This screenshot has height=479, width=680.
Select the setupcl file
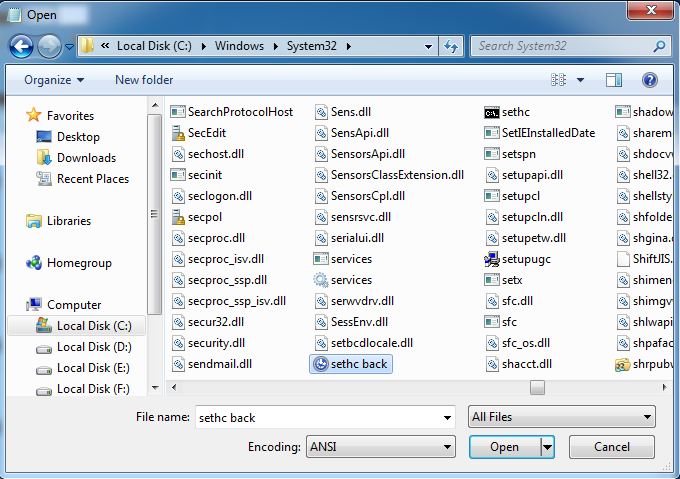point(512,196)
